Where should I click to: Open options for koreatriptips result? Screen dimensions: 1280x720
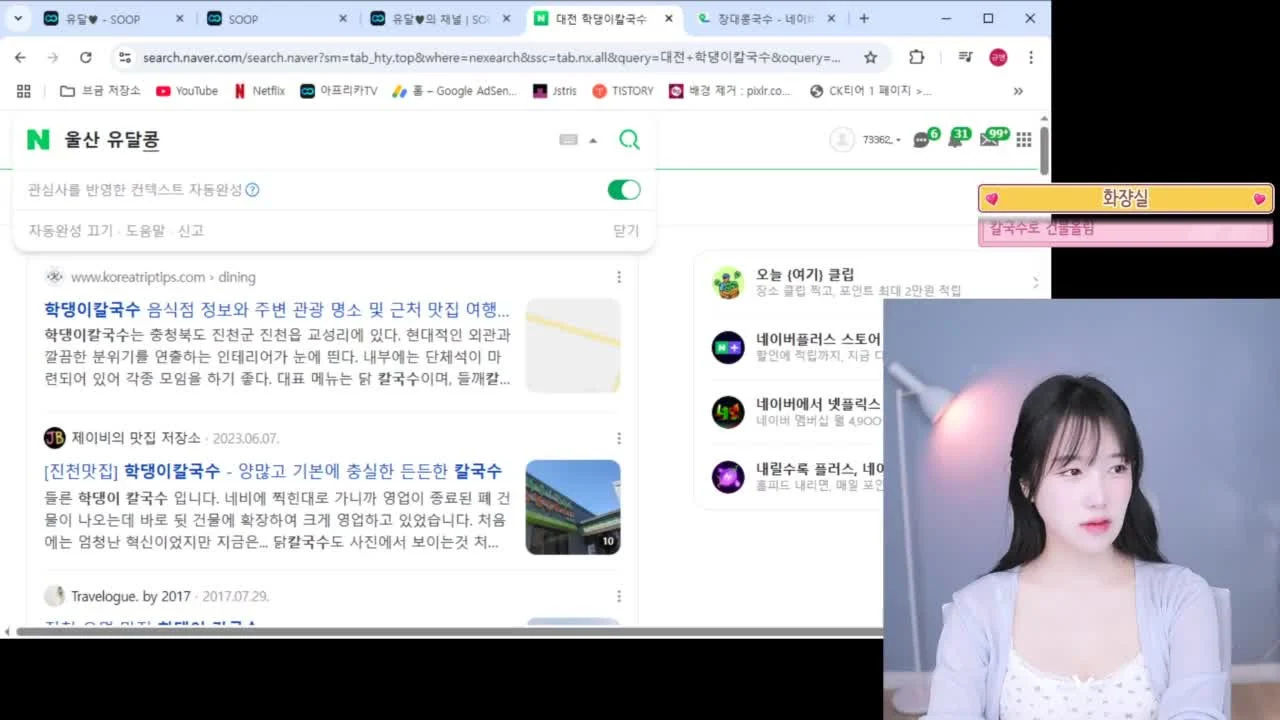(x=618, y=277)
